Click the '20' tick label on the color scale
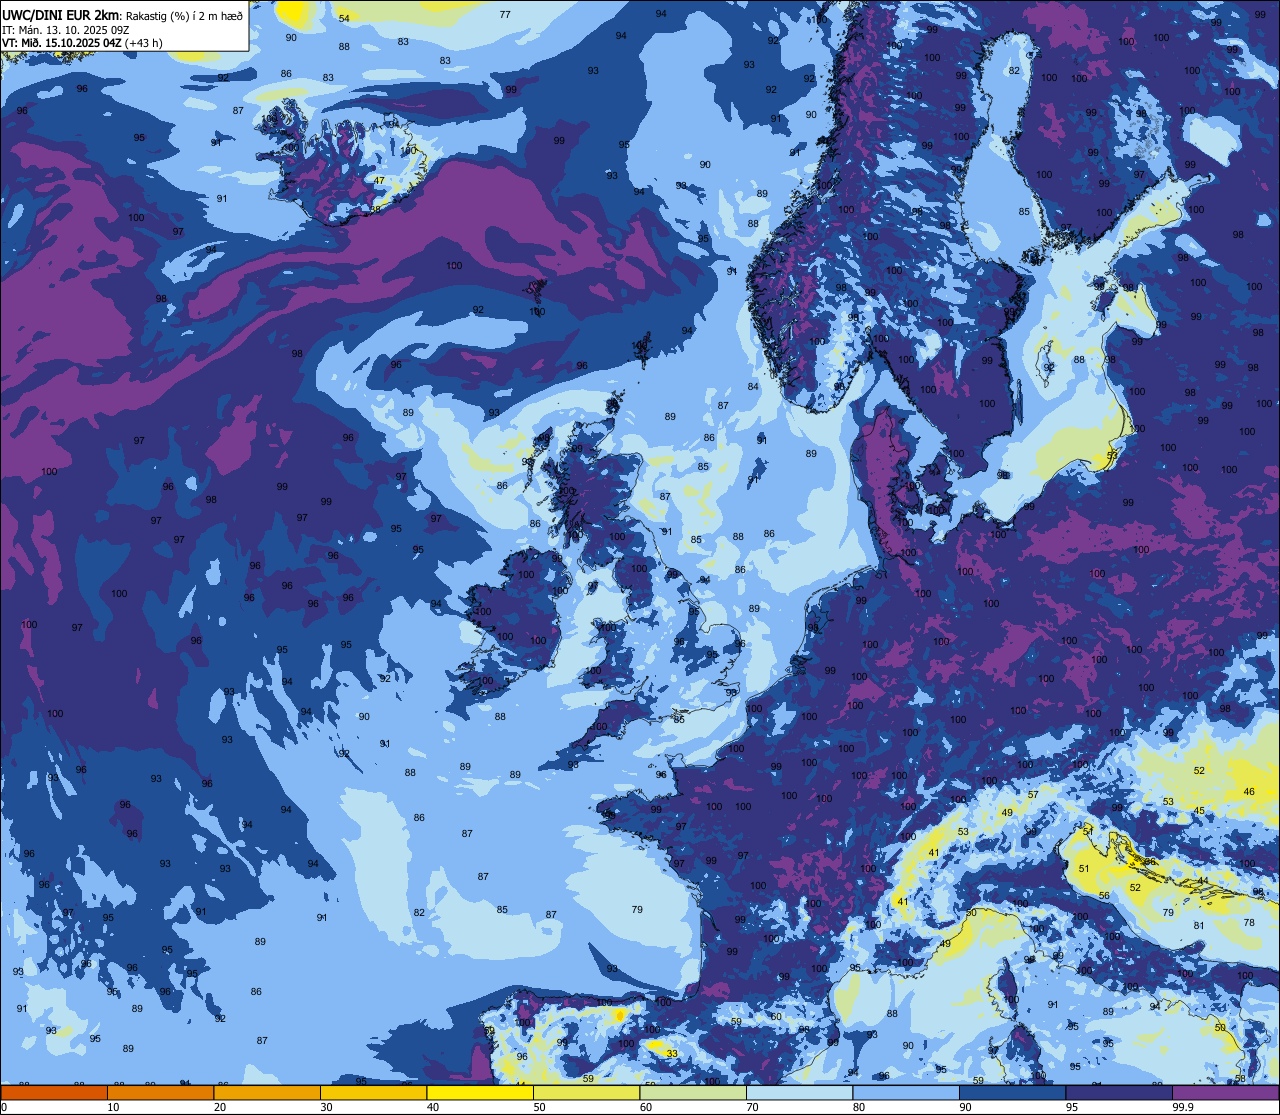This screenshot has height=1115, width=1280. 220,1107
